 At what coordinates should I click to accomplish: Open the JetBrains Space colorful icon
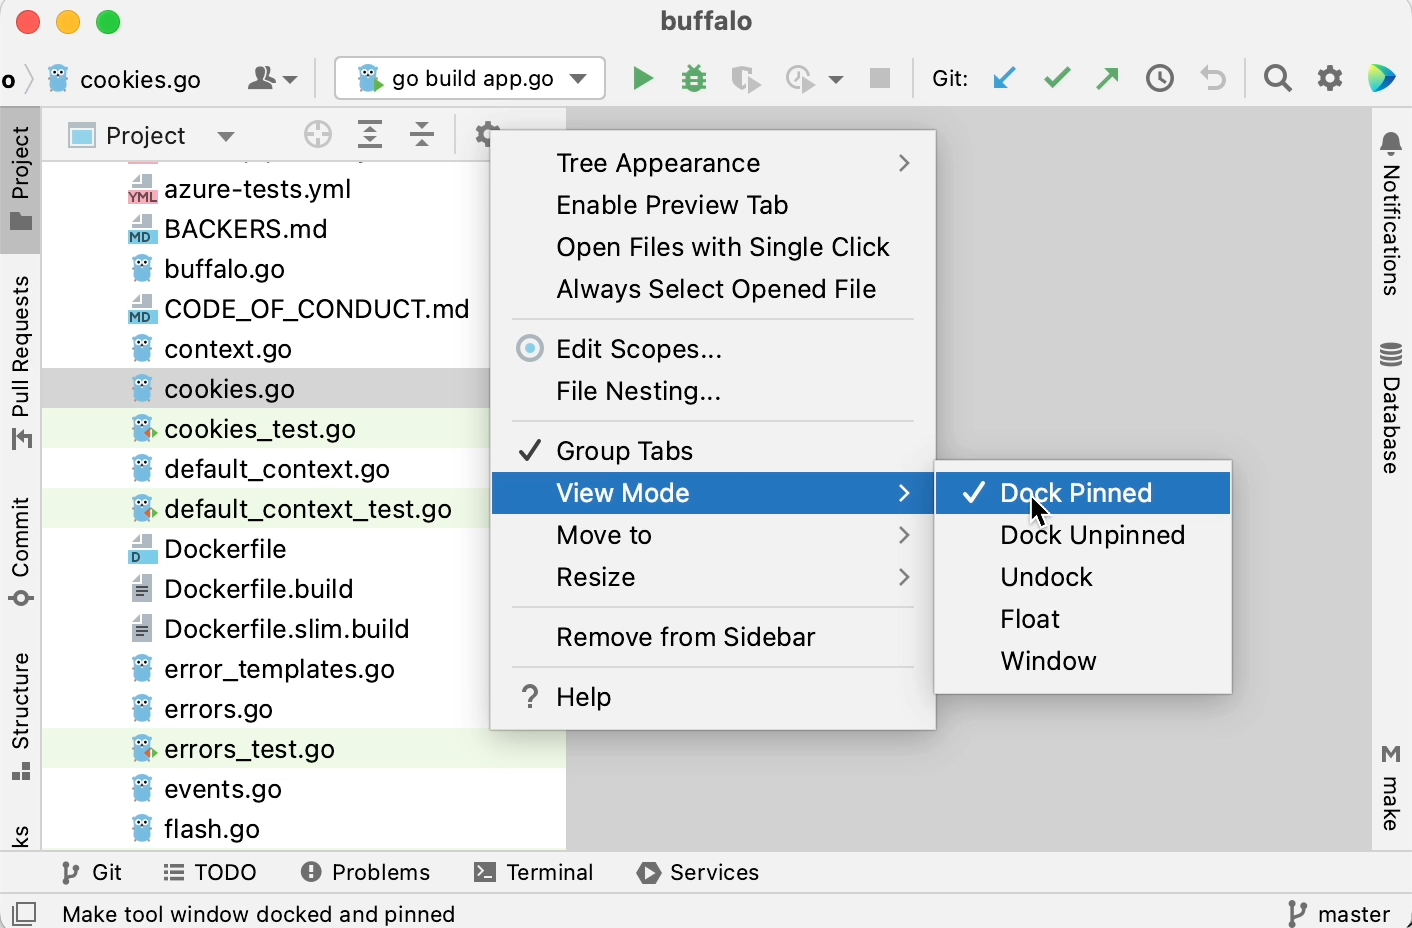pyautogui.click(x=1382, y=78)
